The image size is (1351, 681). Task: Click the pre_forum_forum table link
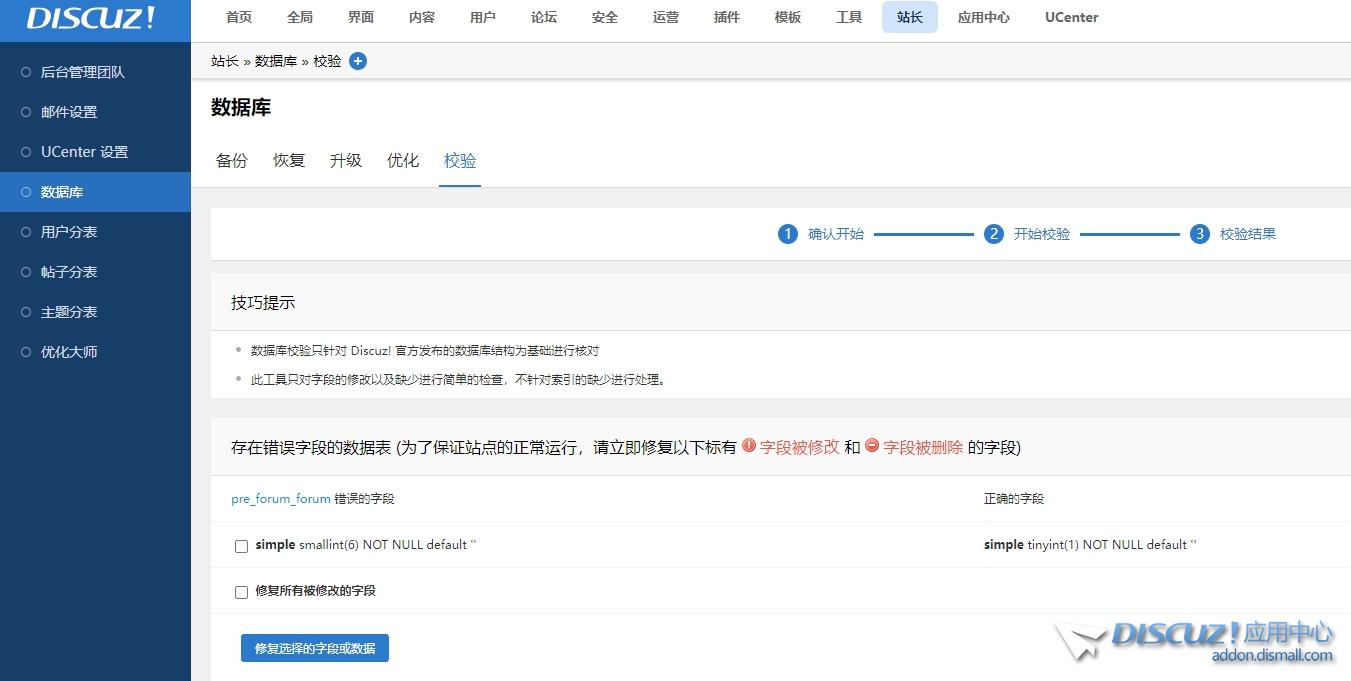pos(281,498)
